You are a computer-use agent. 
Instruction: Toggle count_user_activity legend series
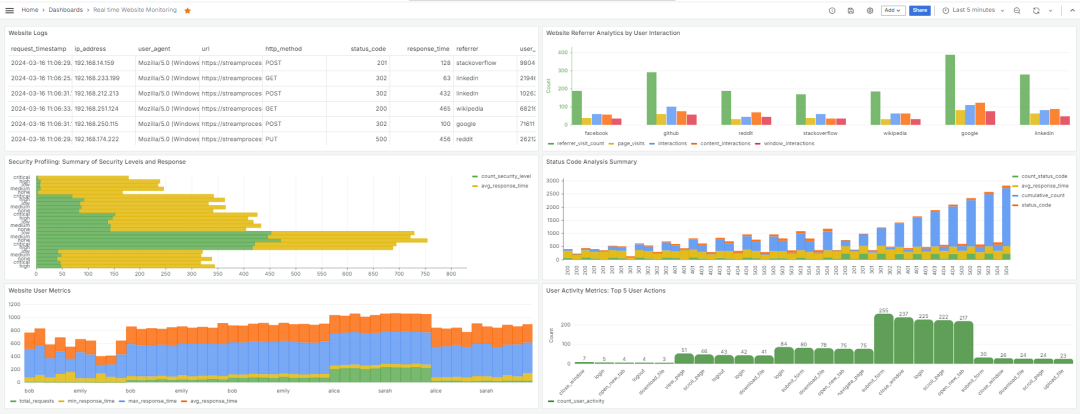click(576, 400)
